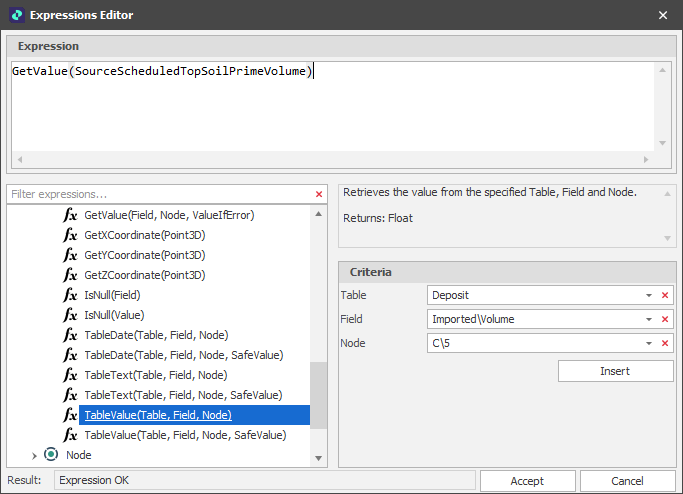Click the fx icon beside GetXCoordinate(Point3D)
The width and height of the screenshot is (683, 494).
(70, 235)
